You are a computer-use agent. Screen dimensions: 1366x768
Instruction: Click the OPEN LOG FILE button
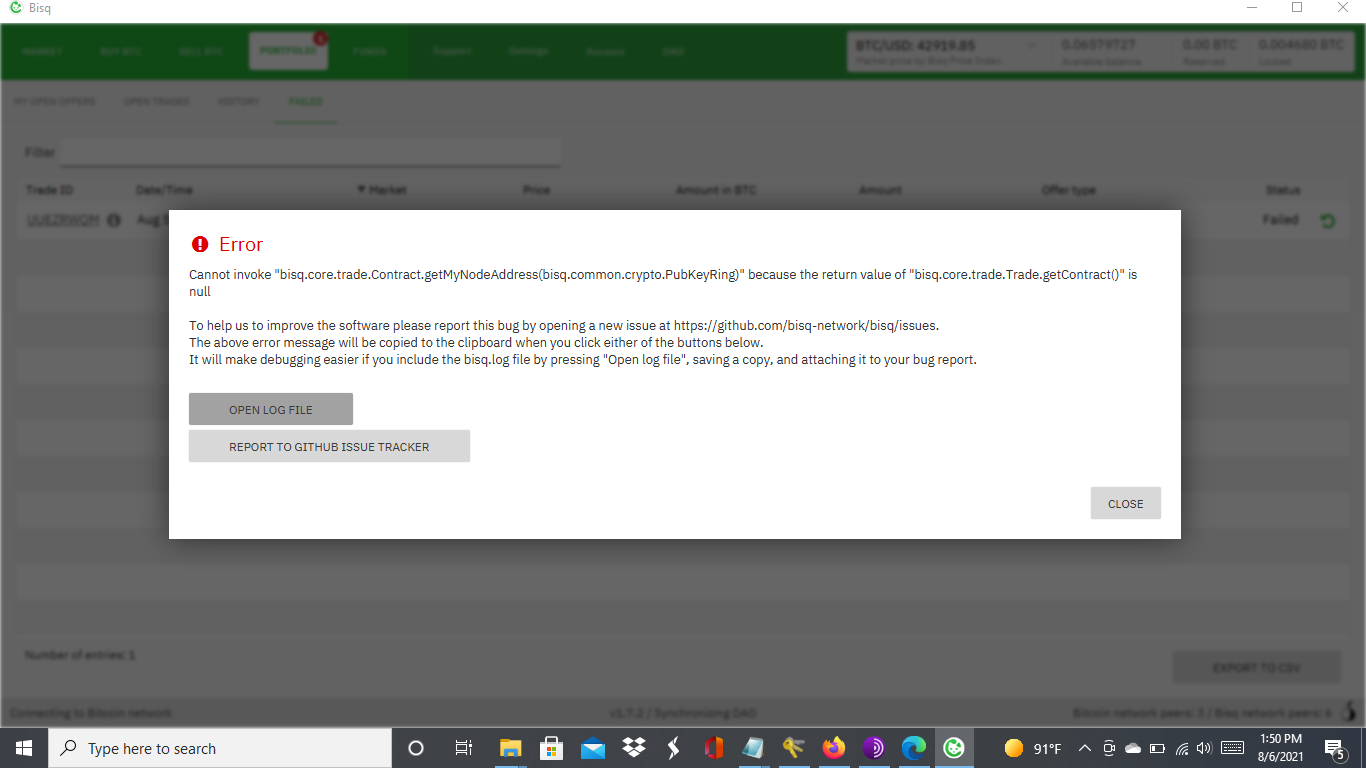(271, 409)
